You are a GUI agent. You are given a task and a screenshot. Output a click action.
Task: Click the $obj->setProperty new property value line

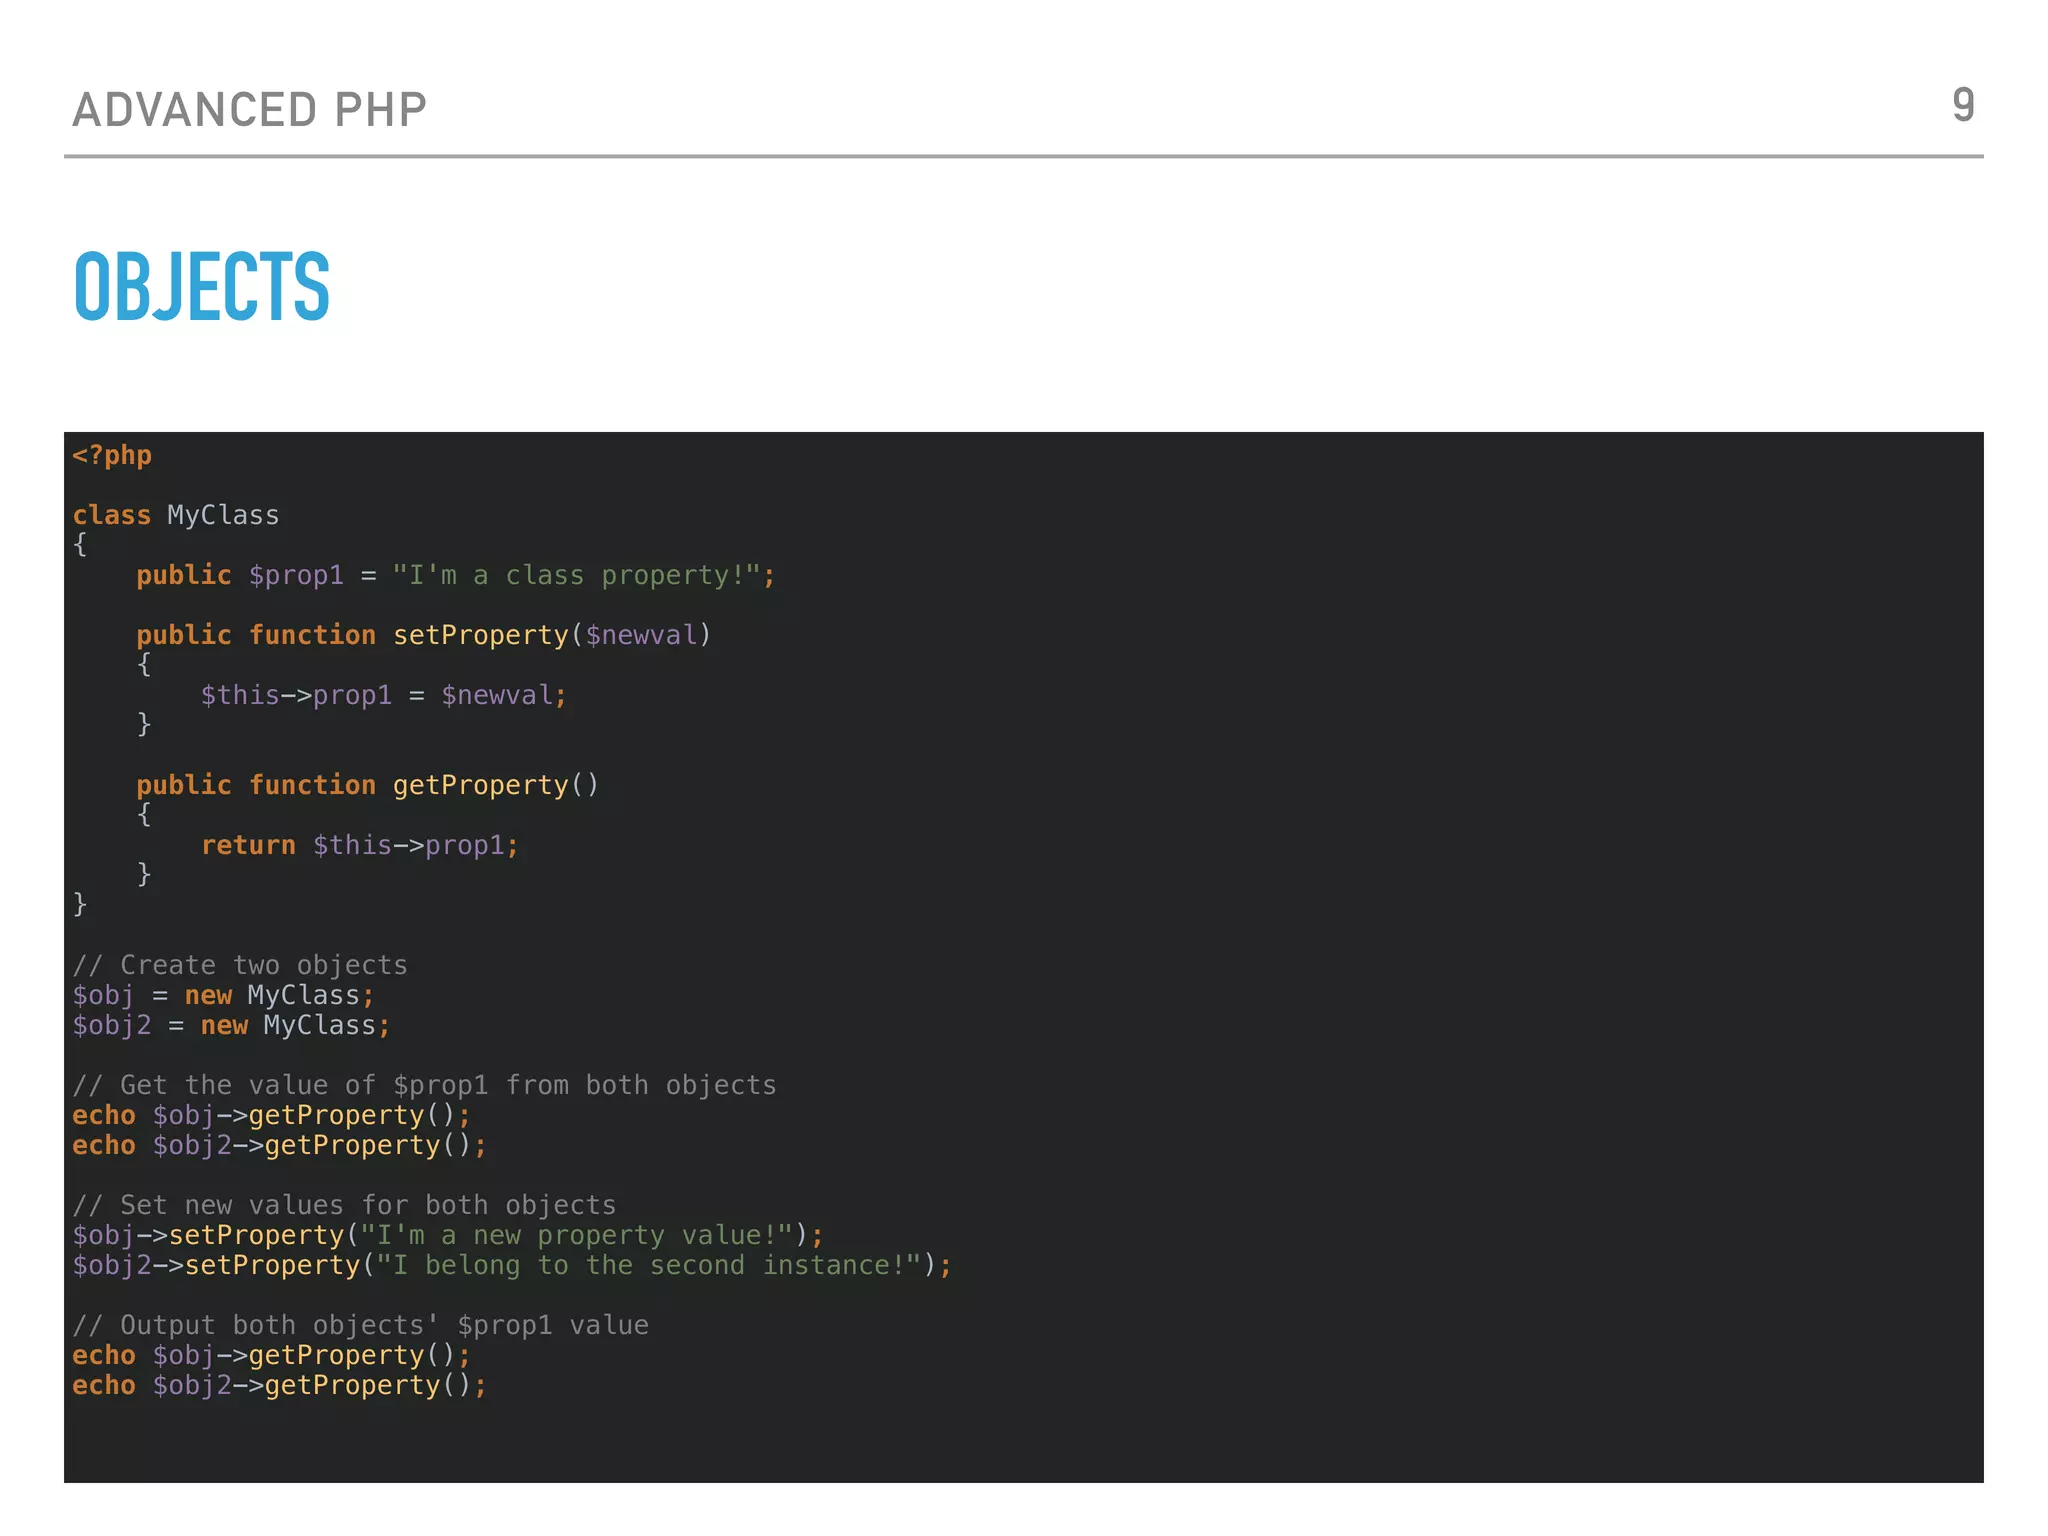448,1235
